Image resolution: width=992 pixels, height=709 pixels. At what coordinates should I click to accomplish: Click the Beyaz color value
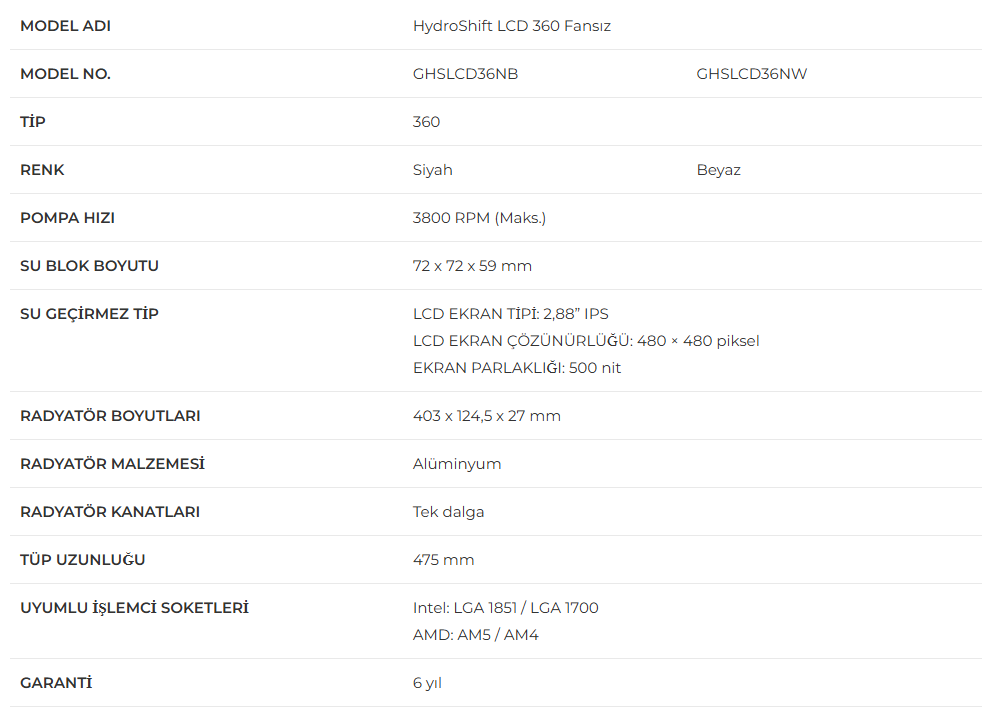tap(718, 170)
